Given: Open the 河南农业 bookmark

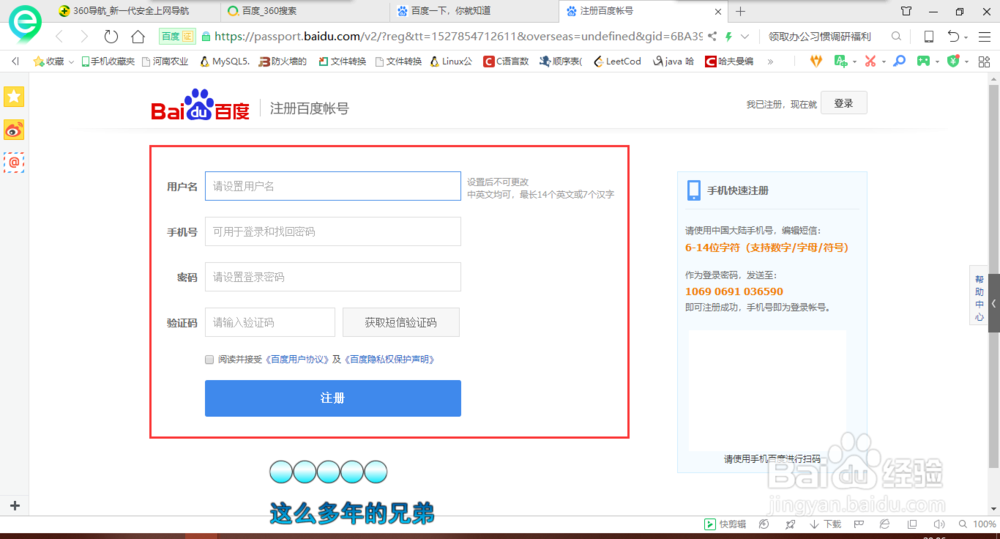Looking at the screenshot, I should pos(165,61).
